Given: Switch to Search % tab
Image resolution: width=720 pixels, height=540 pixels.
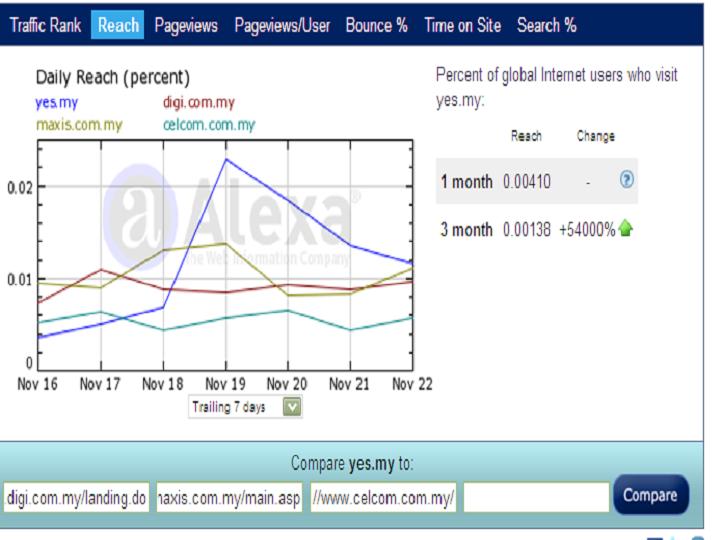Looking at the screenshot, I should pos(546,25).
